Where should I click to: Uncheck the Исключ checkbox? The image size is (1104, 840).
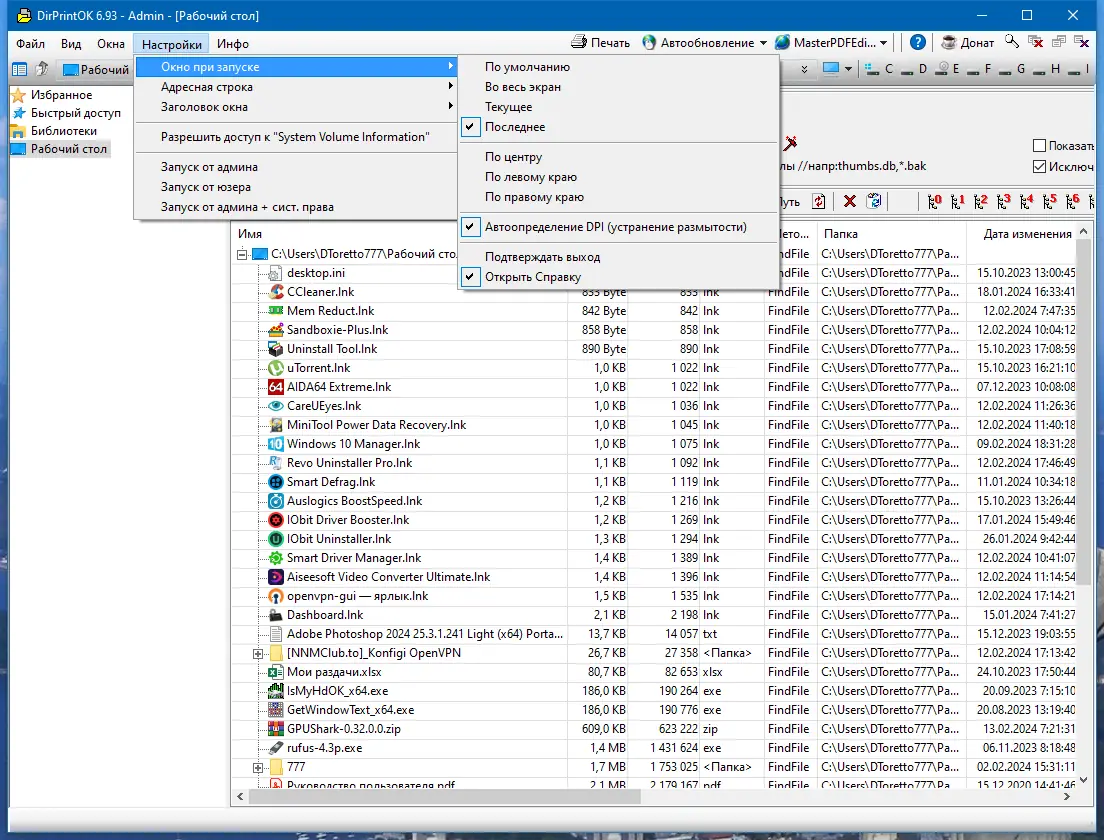tap(1039, 167)
